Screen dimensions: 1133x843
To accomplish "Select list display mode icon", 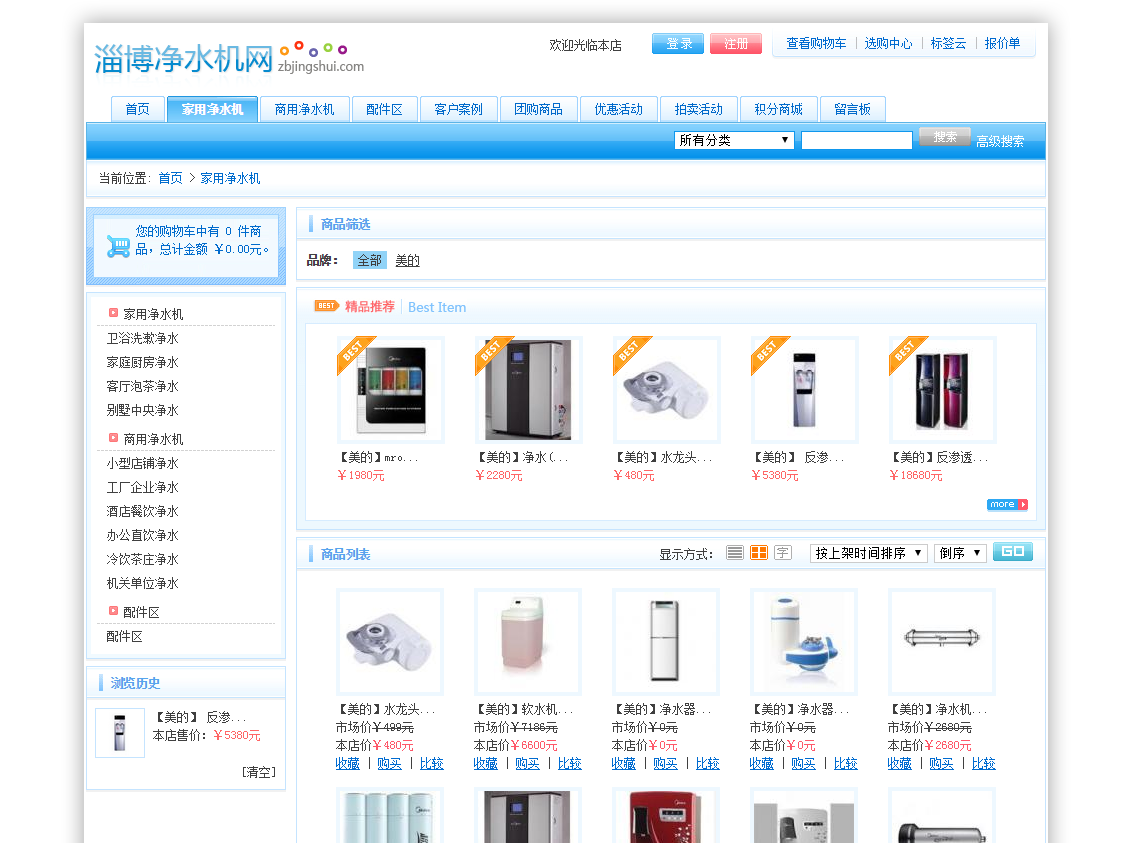I will click(735, 553).
